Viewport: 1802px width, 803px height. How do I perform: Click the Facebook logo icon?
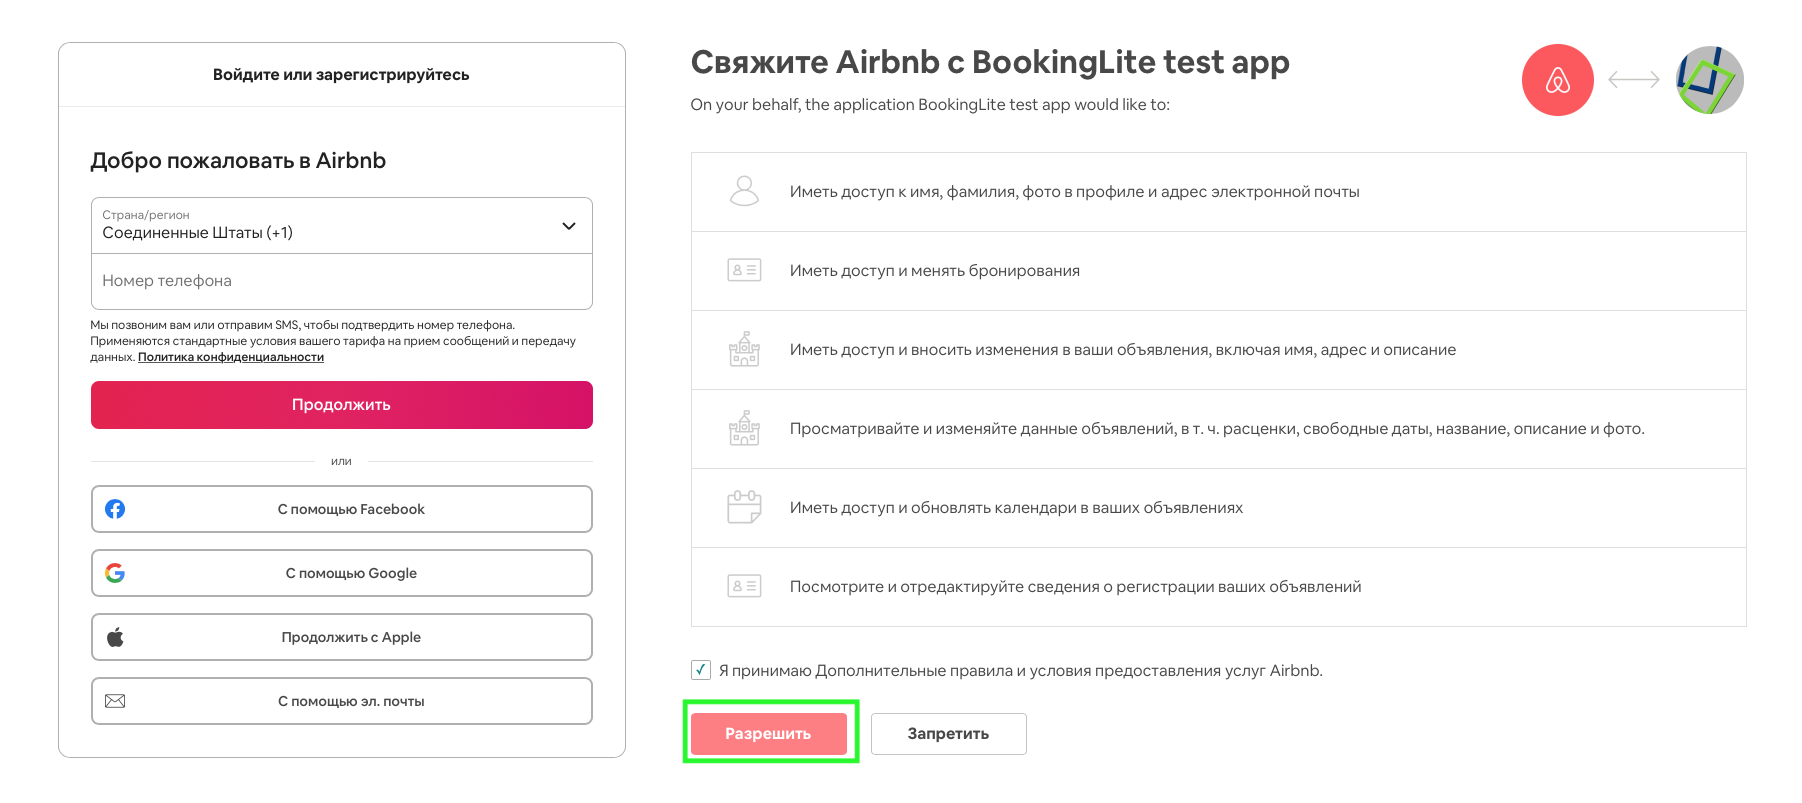pyautogui.click(x=115, y=509)
